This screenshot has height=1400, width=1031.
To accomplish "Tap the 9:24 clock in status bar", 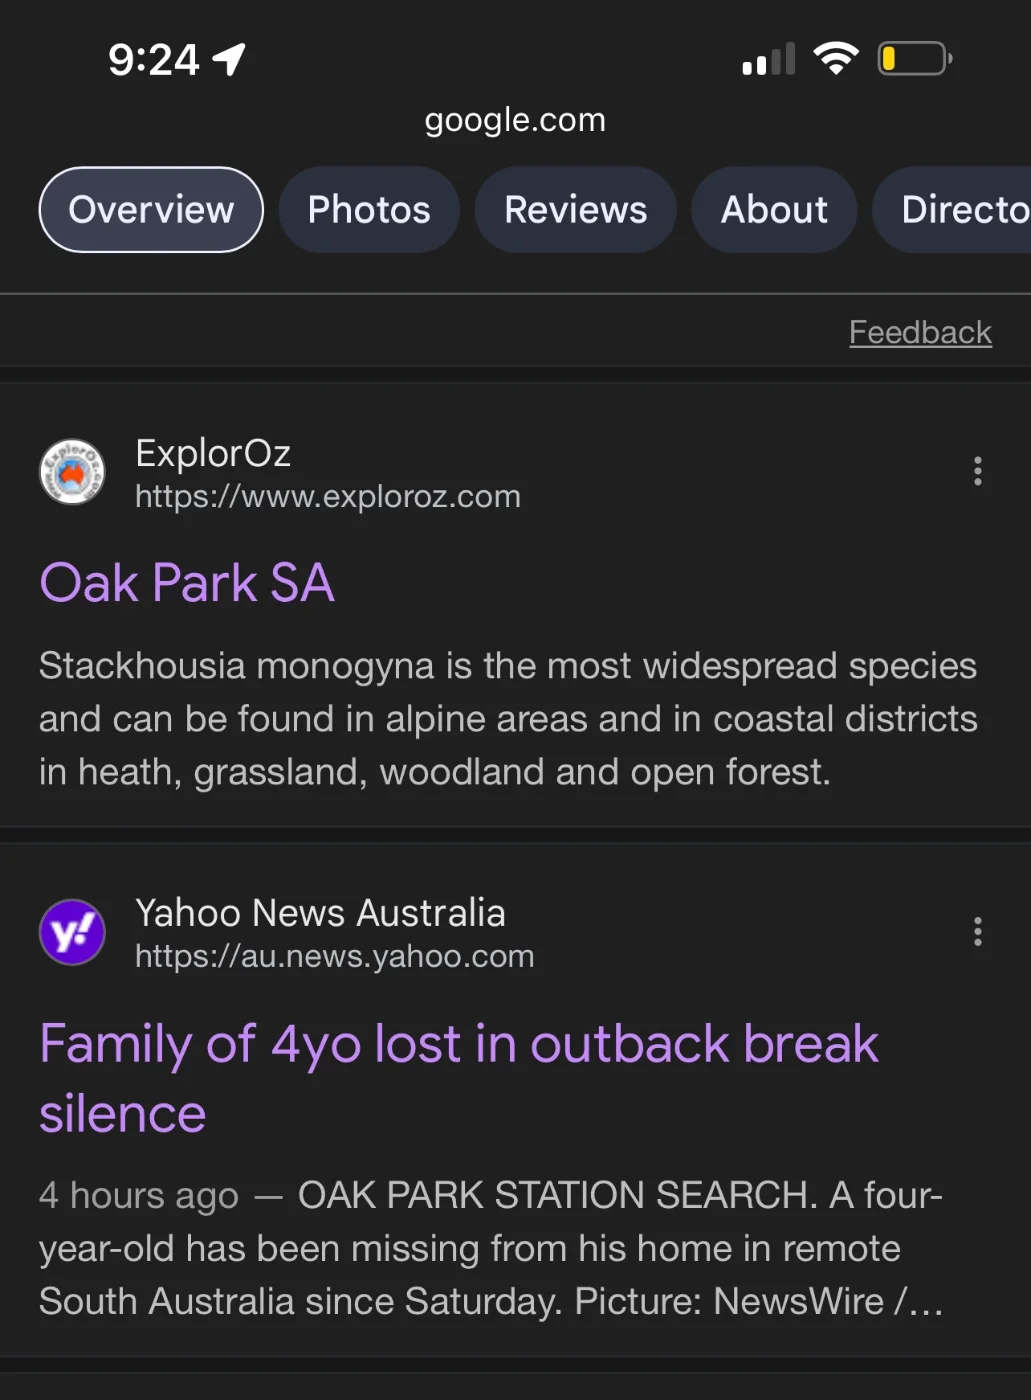I will pos(154,60).
